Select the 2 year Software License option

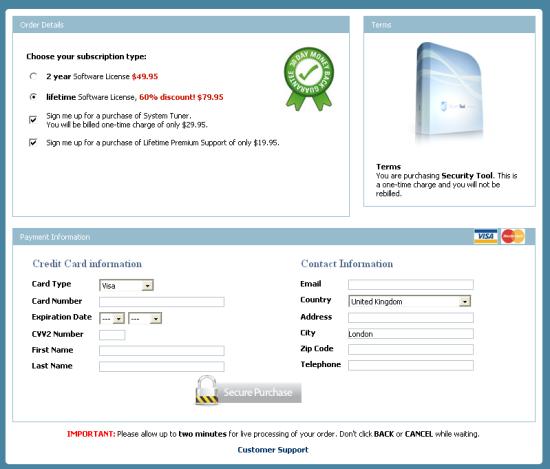pos(33,76)
